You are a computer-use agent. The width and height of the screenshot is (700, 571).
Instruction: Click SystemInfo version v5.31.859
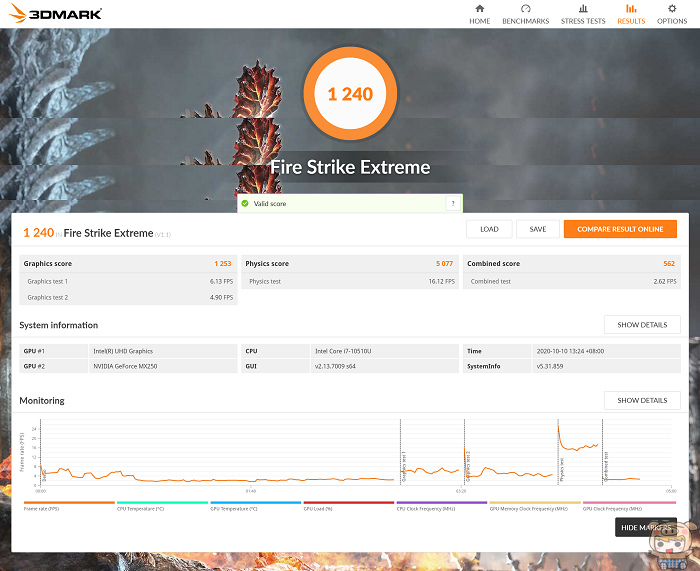(x=550, y=366)
